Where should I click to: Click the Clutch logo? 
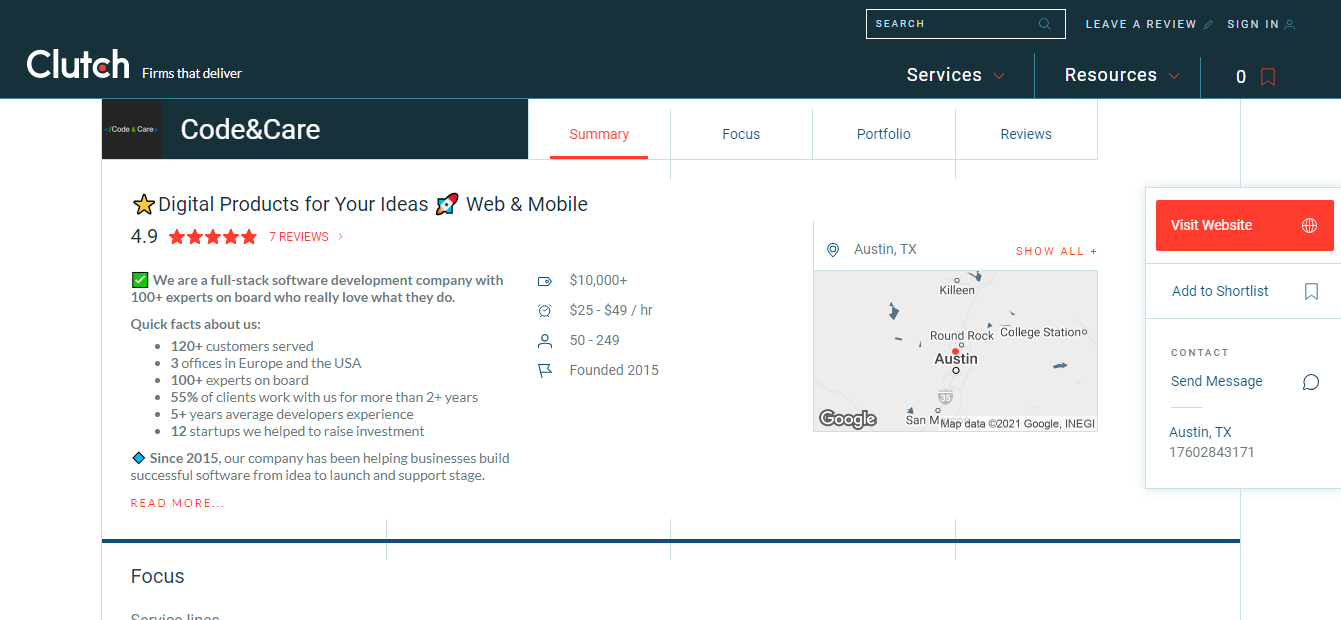click(78, 65)
